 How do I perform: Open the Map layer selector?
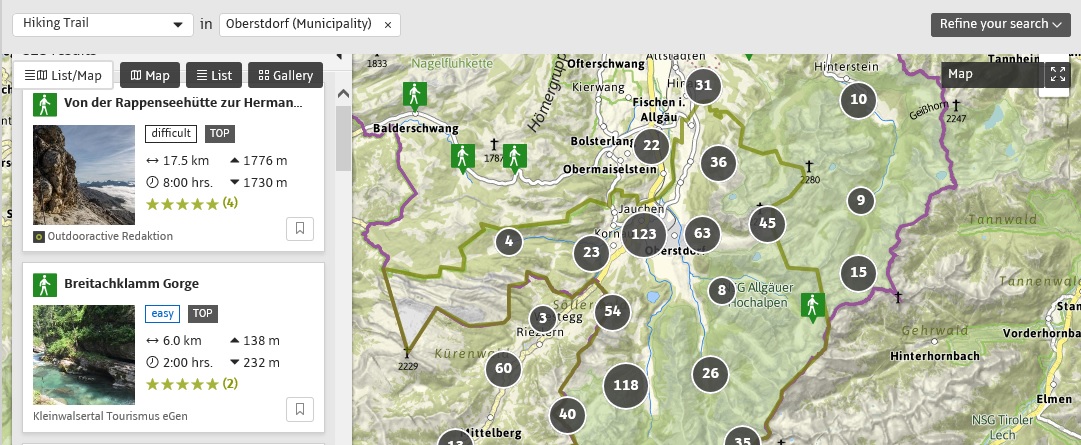[x=991, y=75]
